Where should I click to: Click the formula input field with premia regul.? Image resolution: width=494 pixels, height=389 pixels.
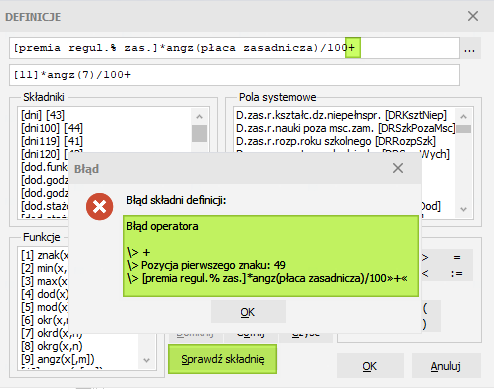click(234, 48)
